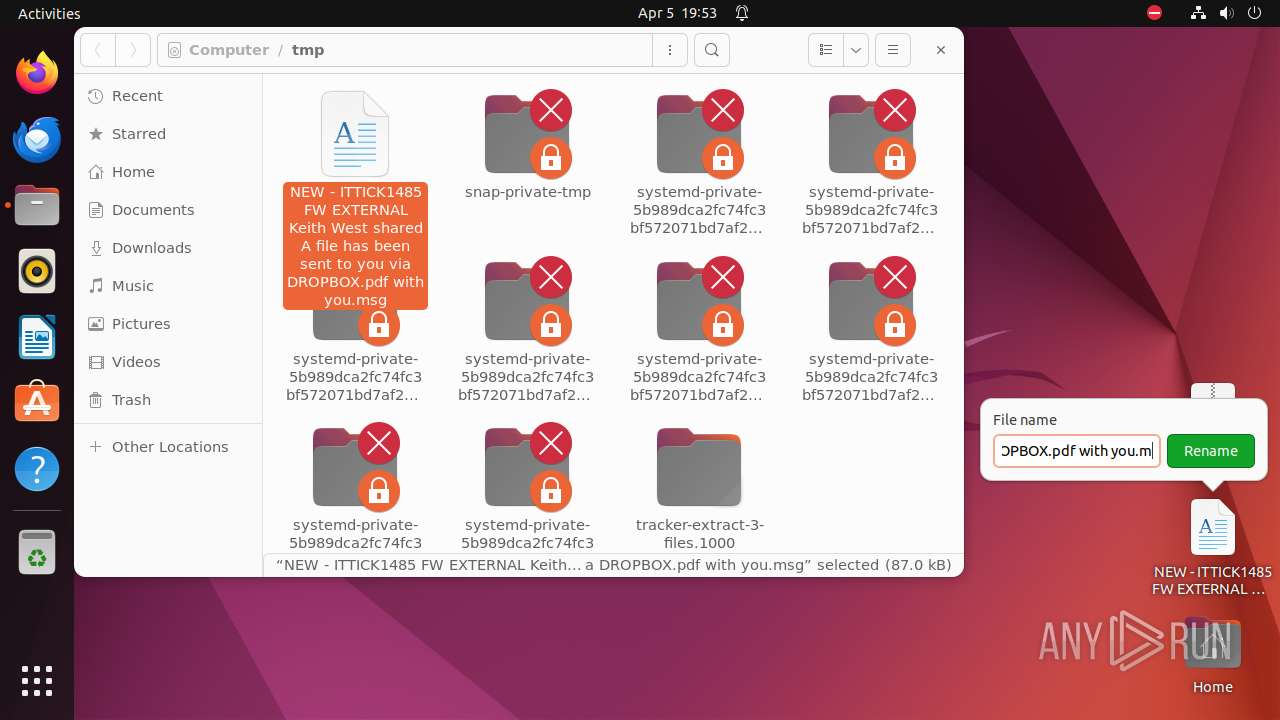The width and height of the screenshot is (1280, 720).
Task: Open Documents in the sidebar
Action: 168,210
